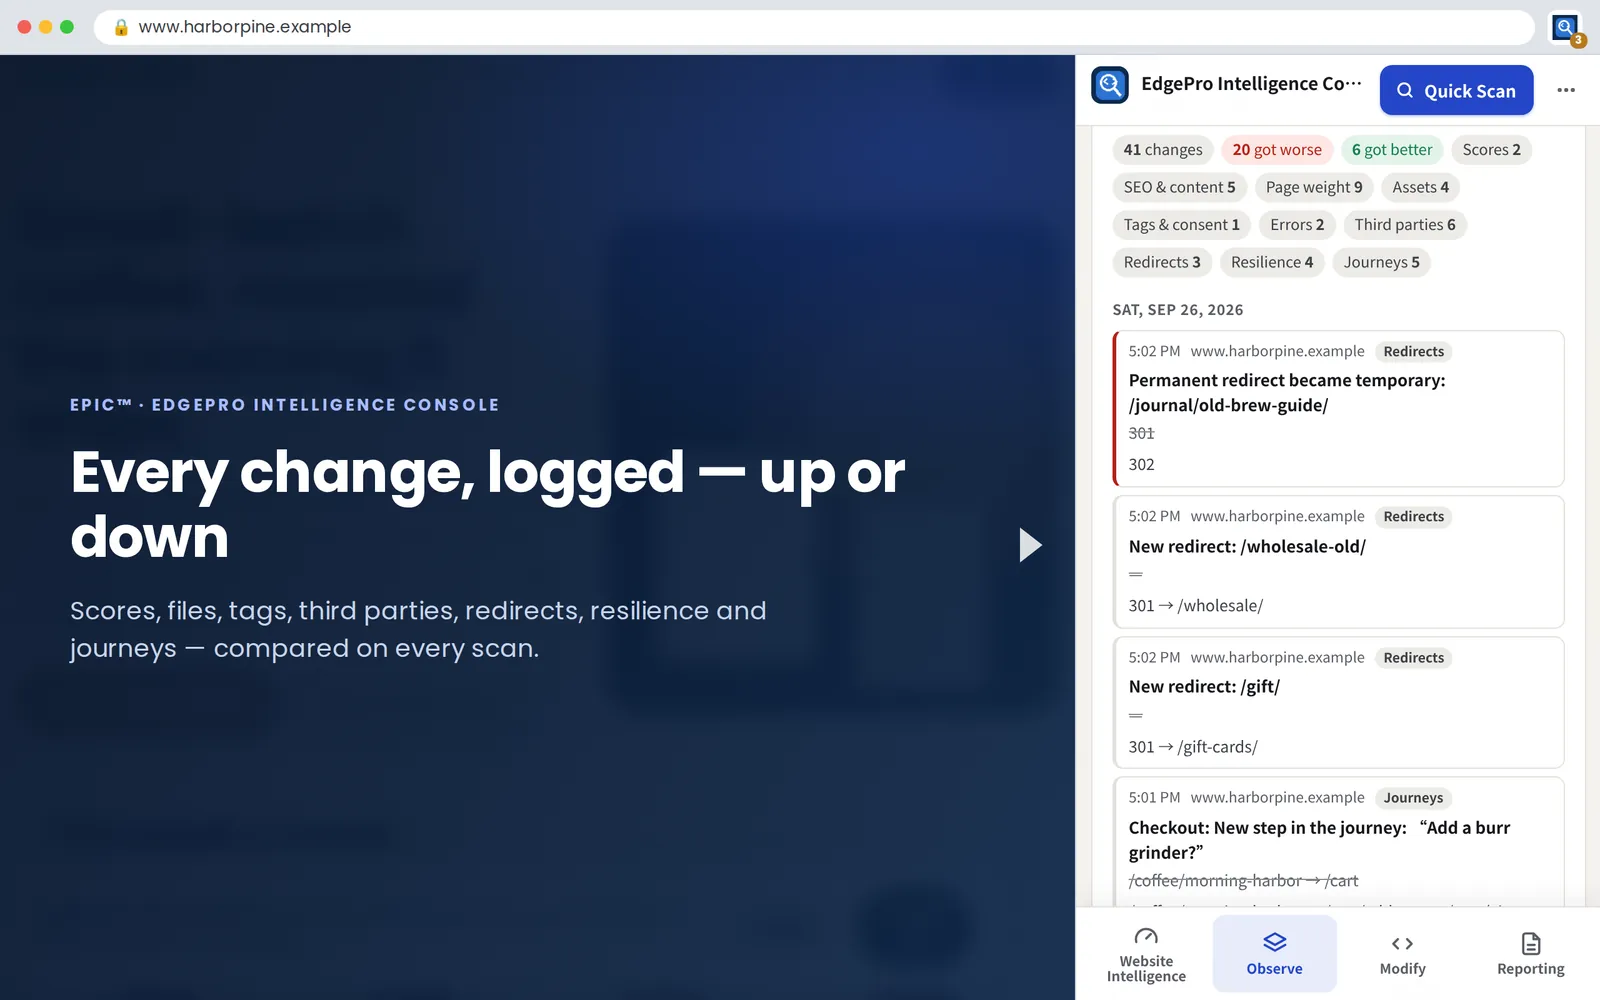Image resolution: width=1600 pixels, height=1000 pixels.
Task: Select Resilience 4 filter chip
Action: click(1272, 262)
